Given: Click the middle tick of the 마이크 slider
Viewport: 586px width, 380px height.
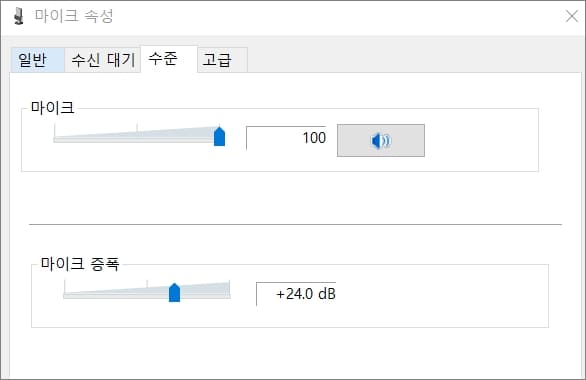Looking at the screenshot, I should coord(137,127).
